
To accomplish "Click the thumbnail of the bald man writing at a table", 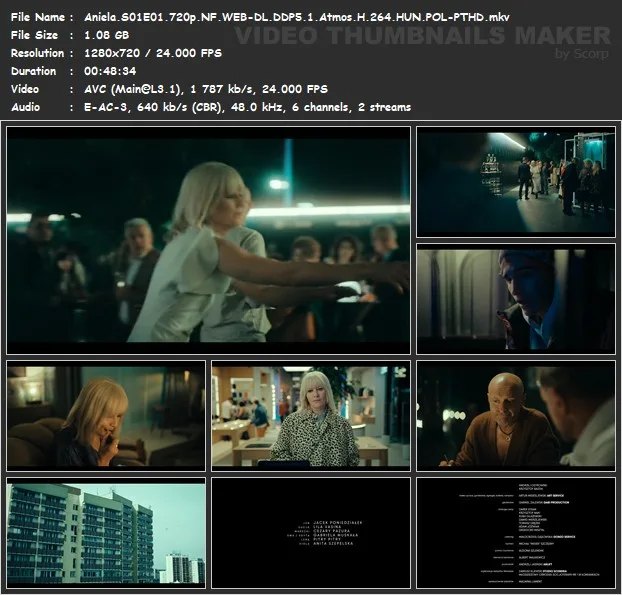I will pyautogui.click(x=516, y=416).
